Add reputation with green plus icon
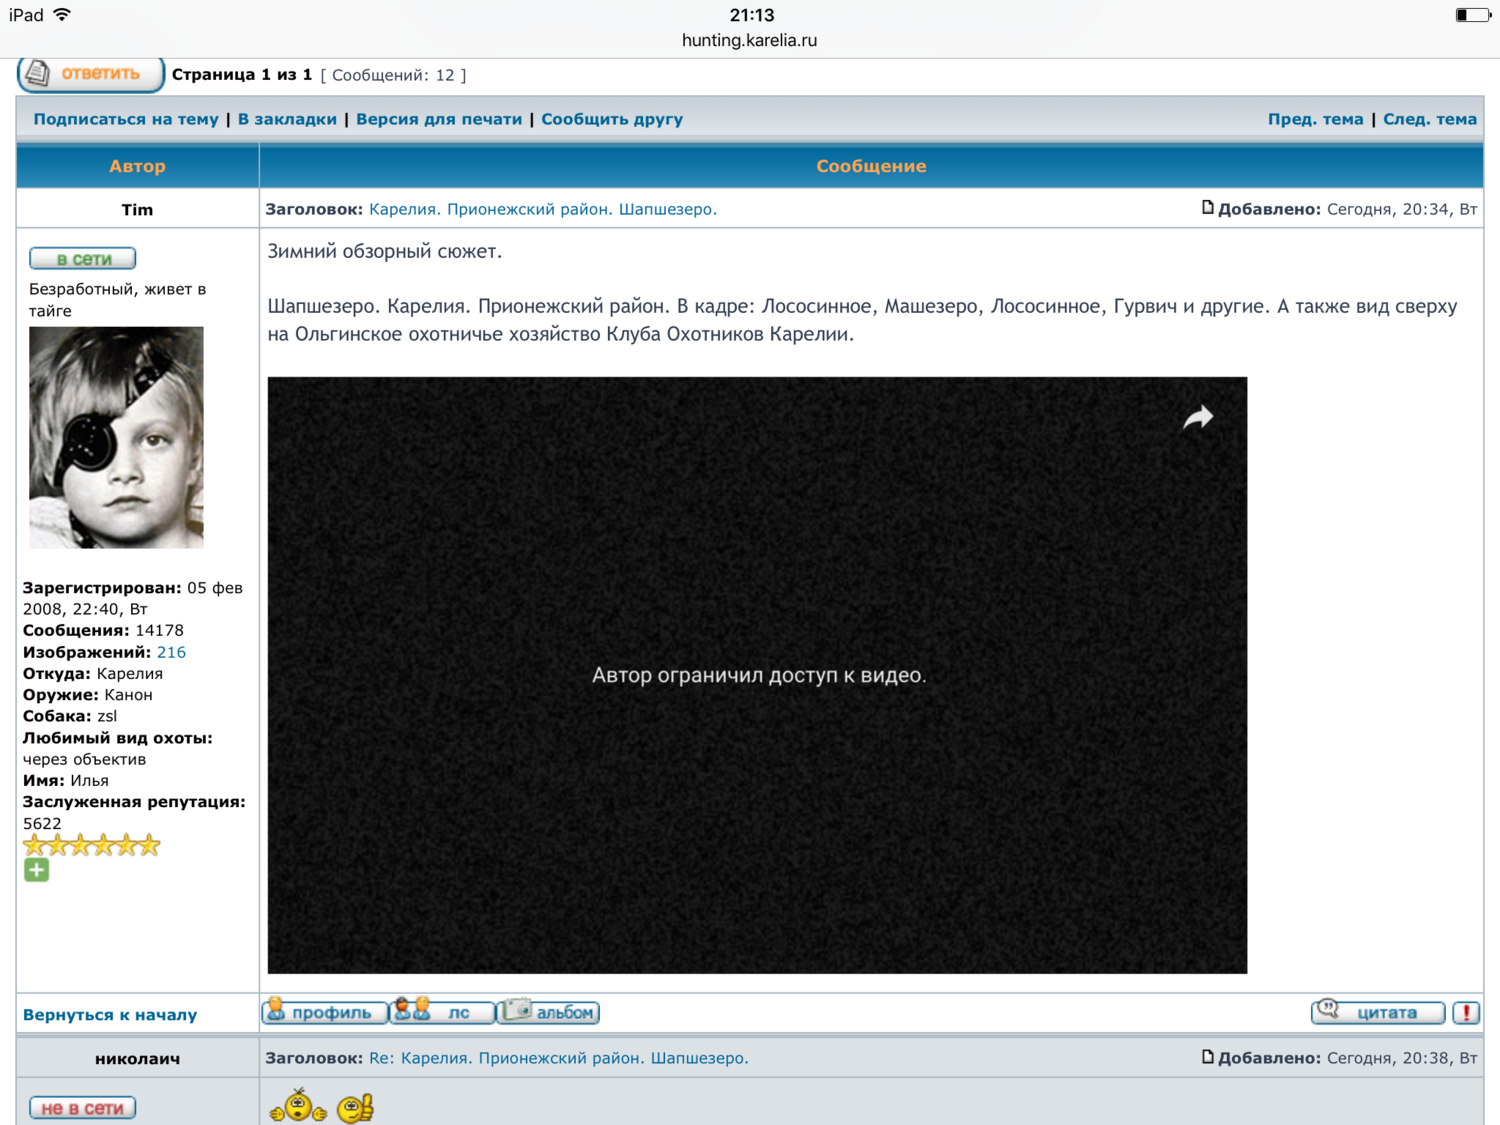Image resolution: width=1500 pixels, height=1125 pixels. pyautogui.click(x=37, y=870)
